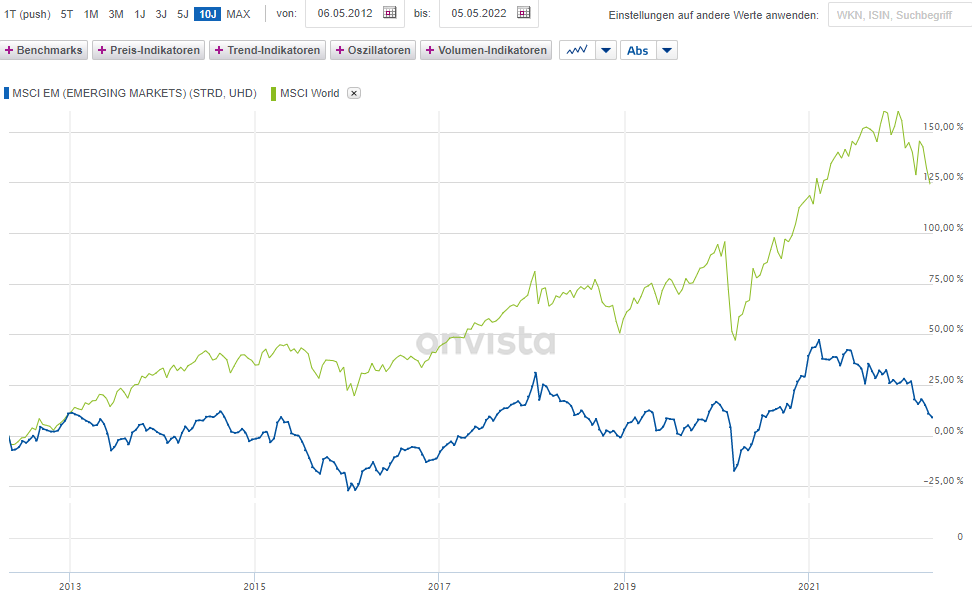Remove the MSCI World benchmark
Screen dimensions: 972x598
[x=354, y=93]
